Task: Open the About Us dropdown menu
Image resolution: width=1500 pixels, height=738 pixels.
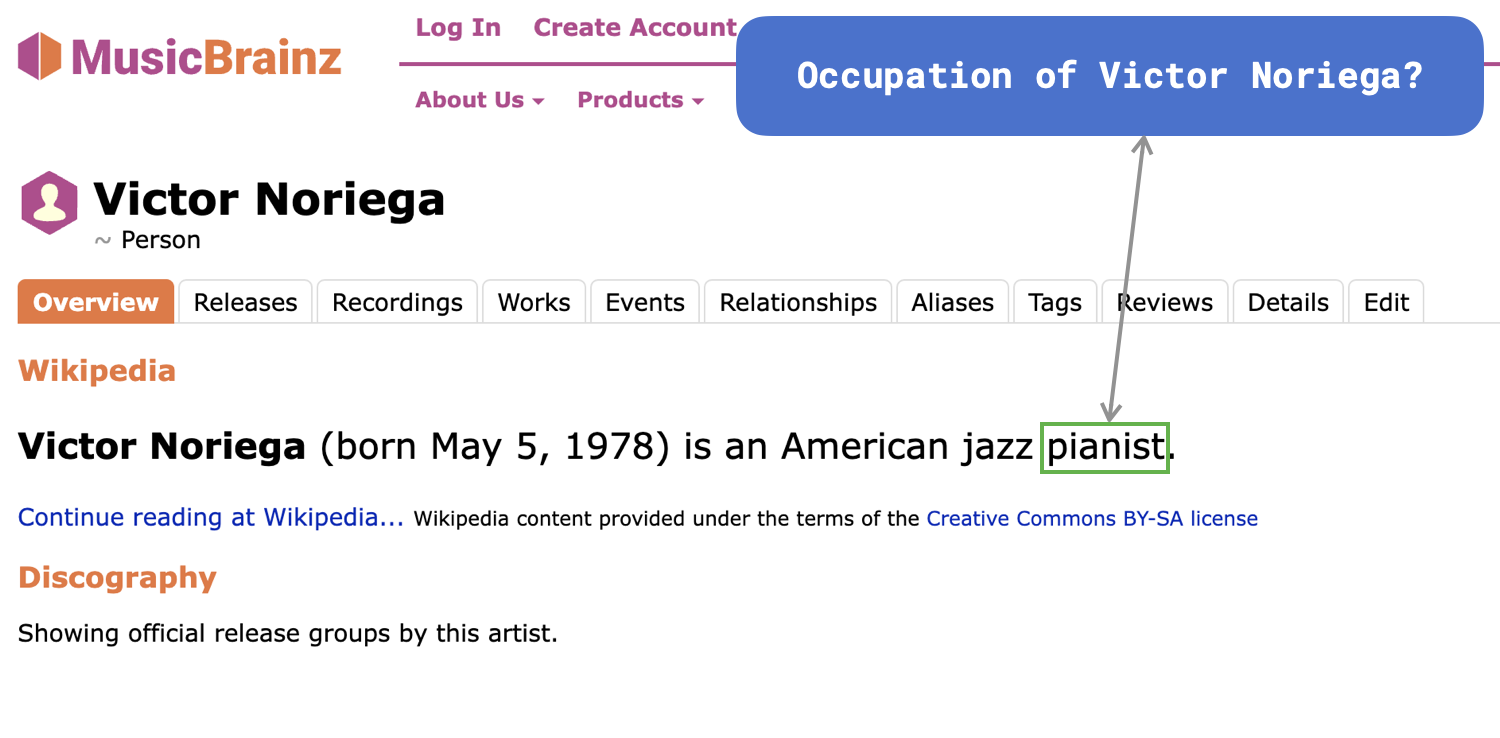Action: [x=480, y=100]
